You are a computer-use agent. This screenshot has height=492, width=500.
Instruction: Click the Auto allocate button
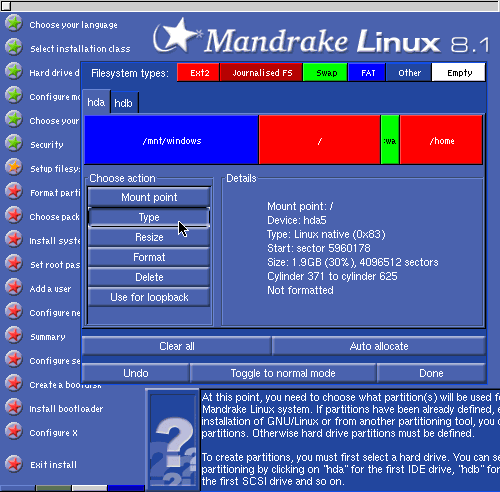point(379,346)
